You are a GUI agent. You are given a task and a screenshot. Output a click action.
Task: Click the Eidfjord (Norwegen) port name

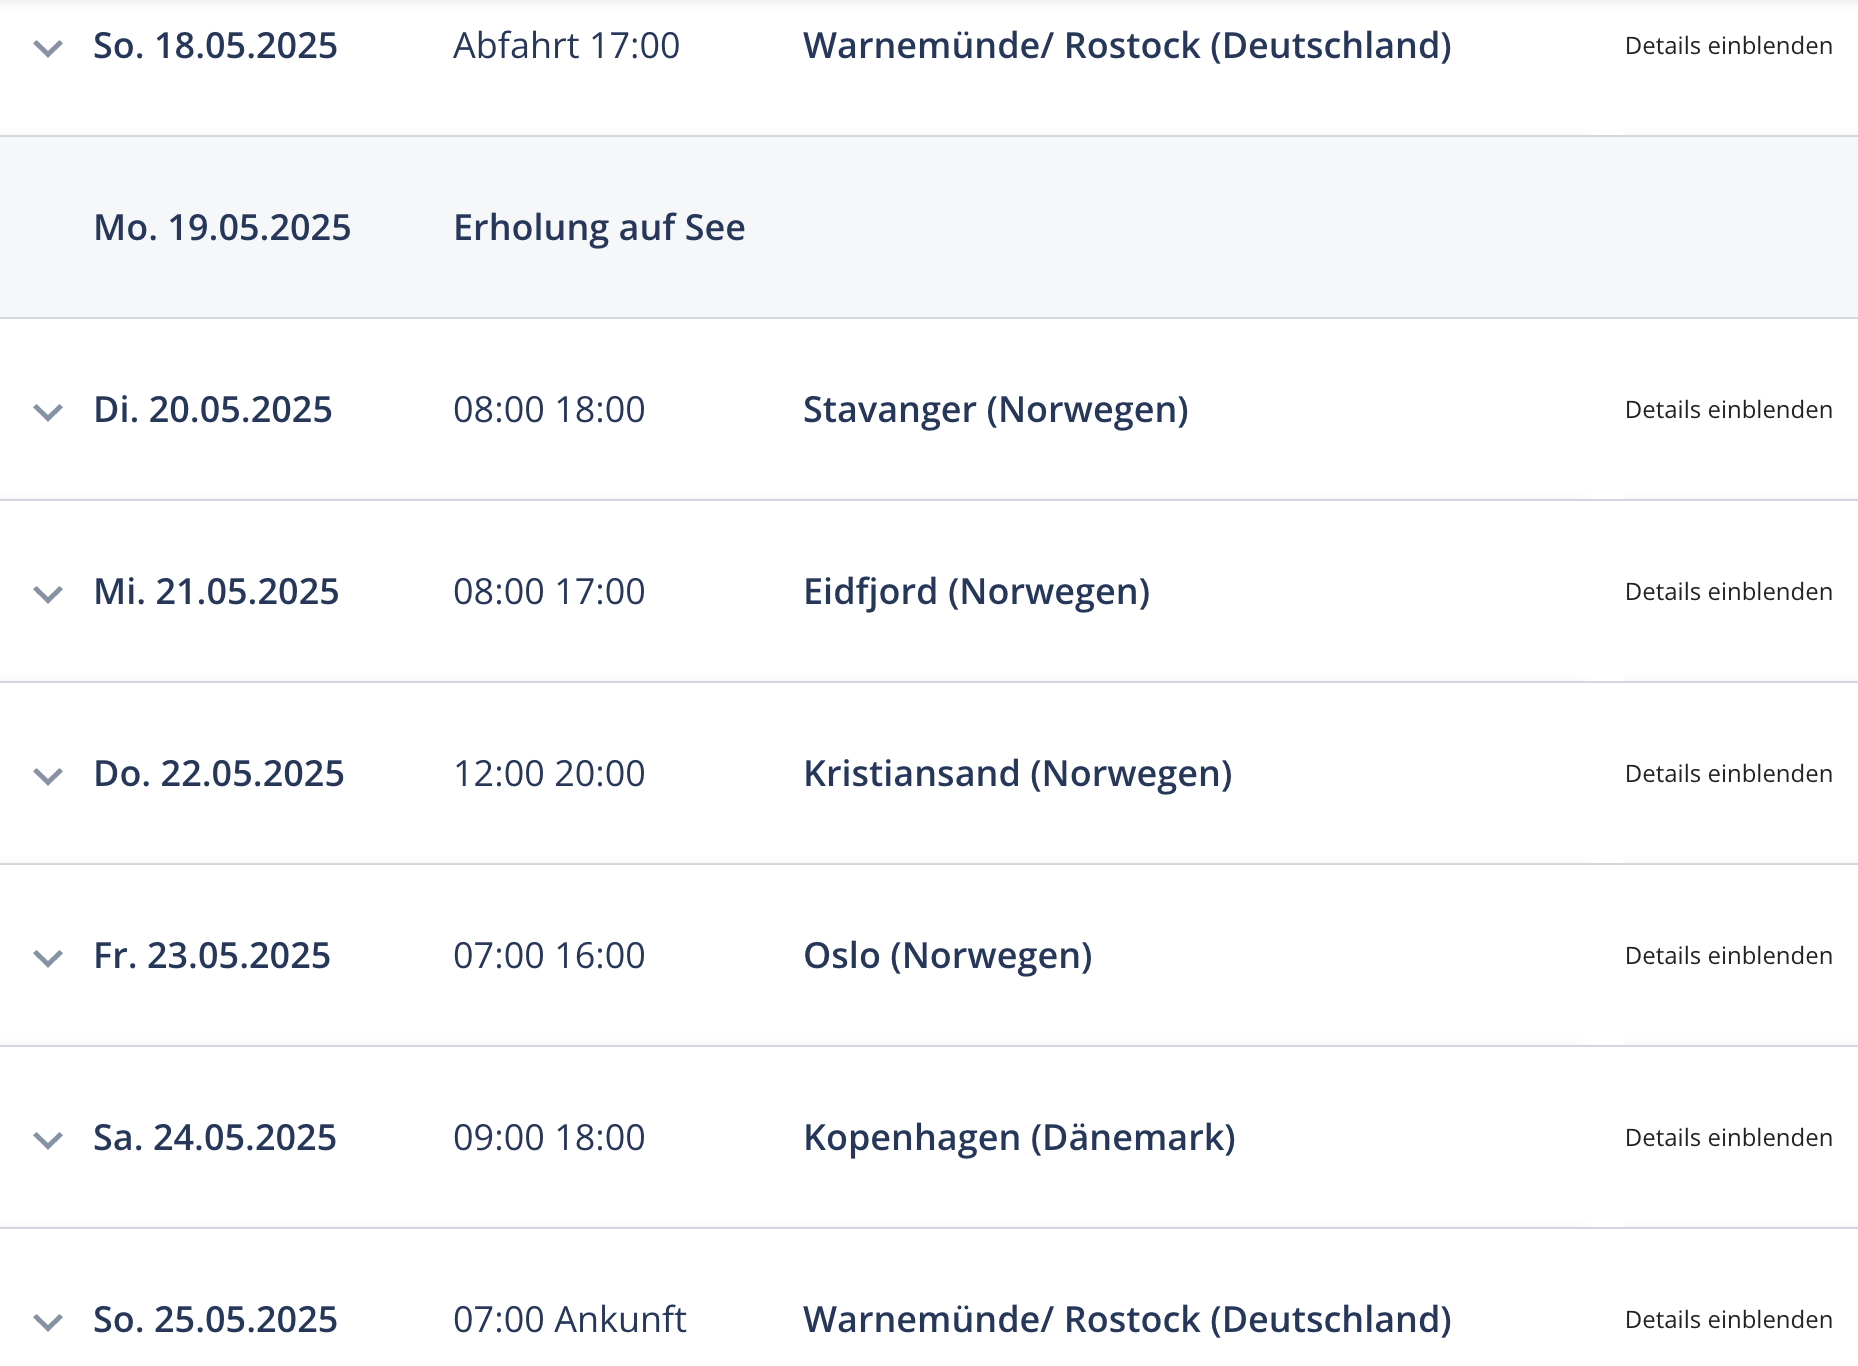coord(977,592)
